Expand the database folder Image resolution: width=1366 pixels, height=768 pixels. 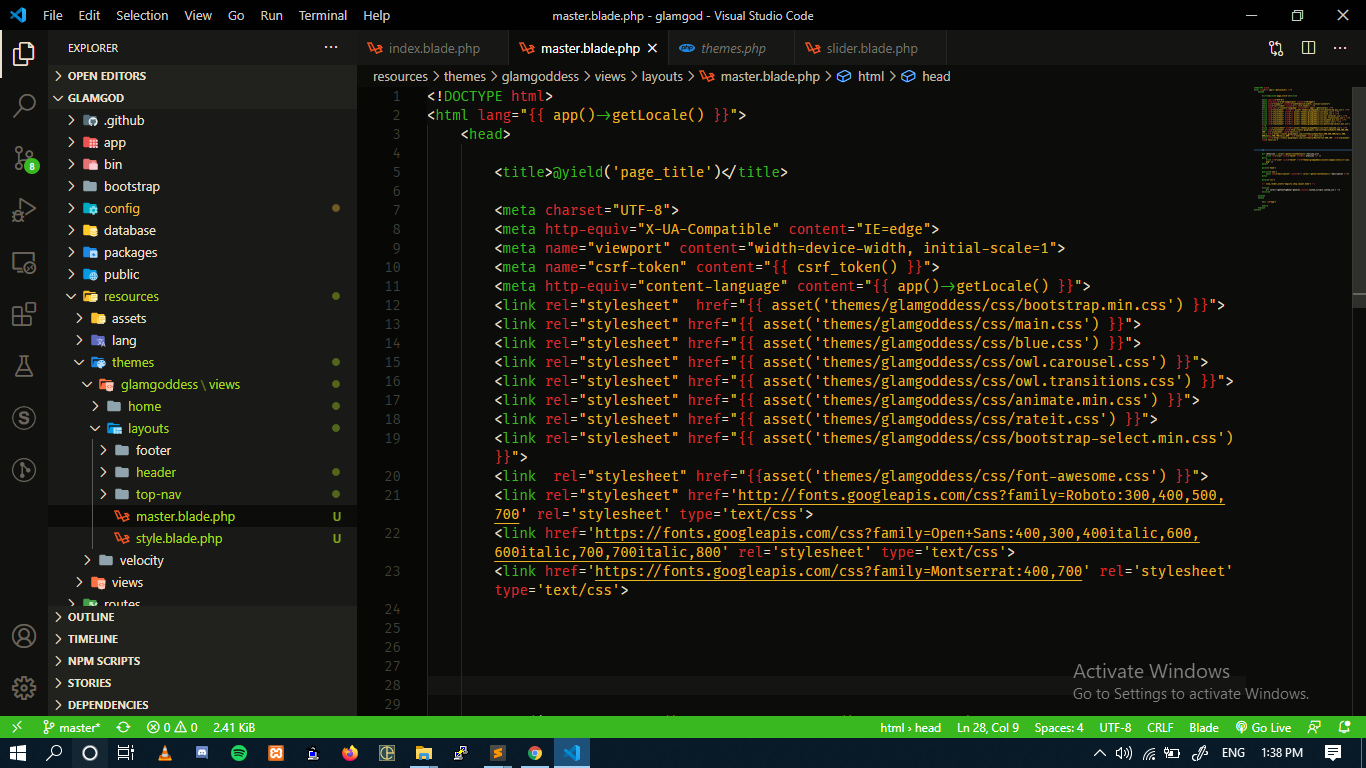(202, 230)
